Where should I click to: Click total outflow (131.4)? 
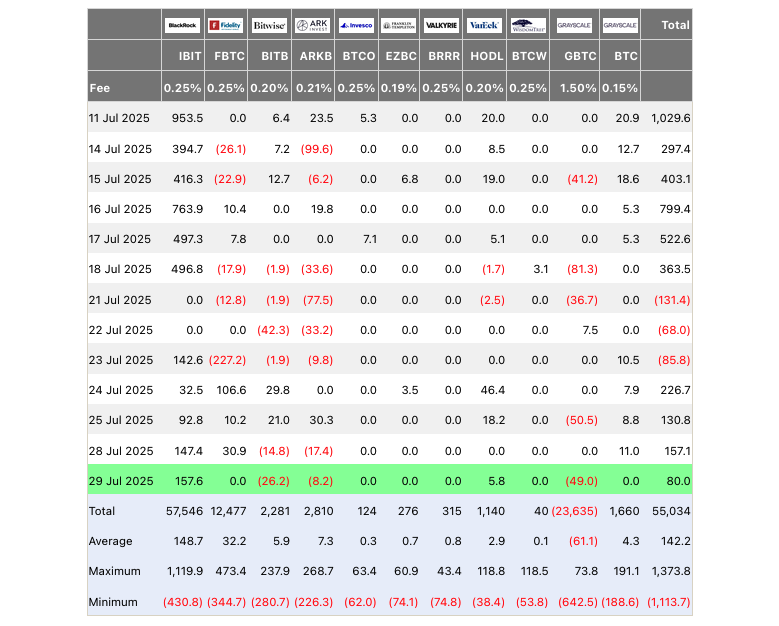[x=672, y=300]
